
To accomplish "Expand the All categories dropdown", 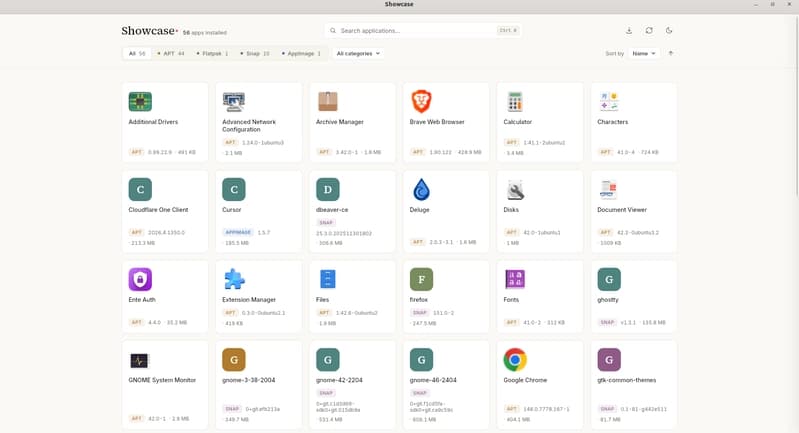I will coord(358,53).
